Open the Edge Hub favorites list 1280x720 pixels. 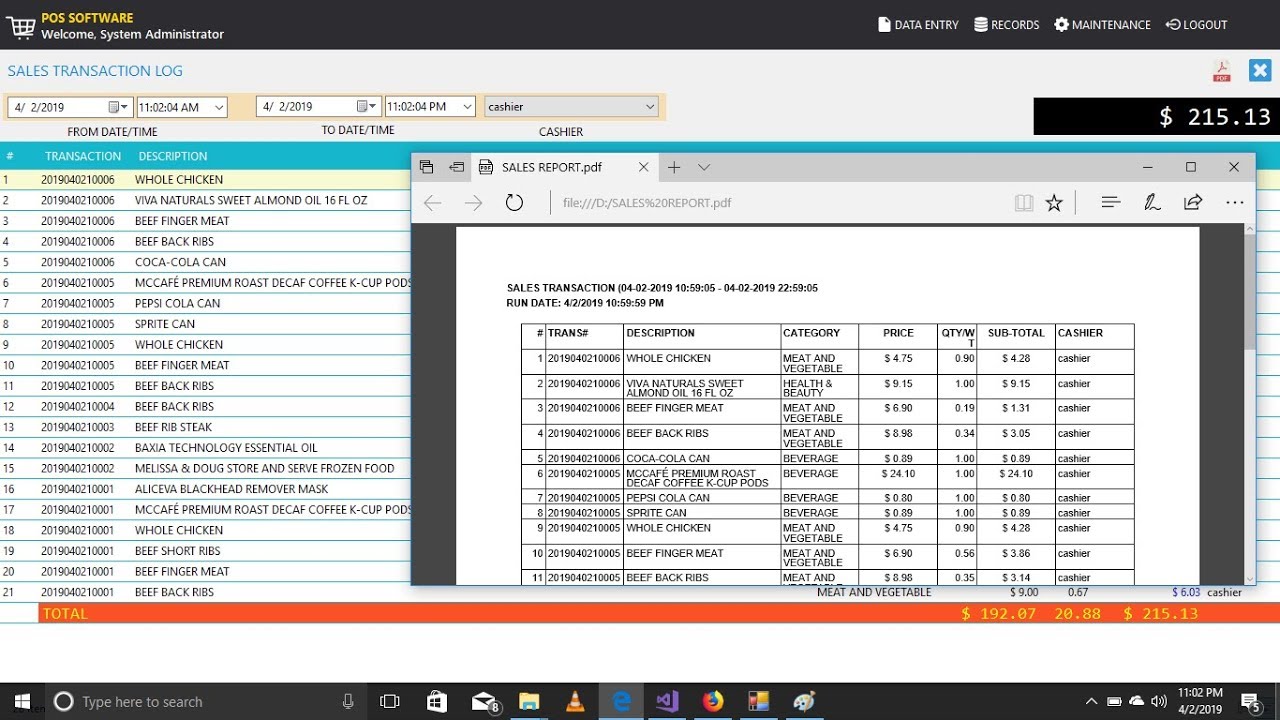[x=1111, y=203]
